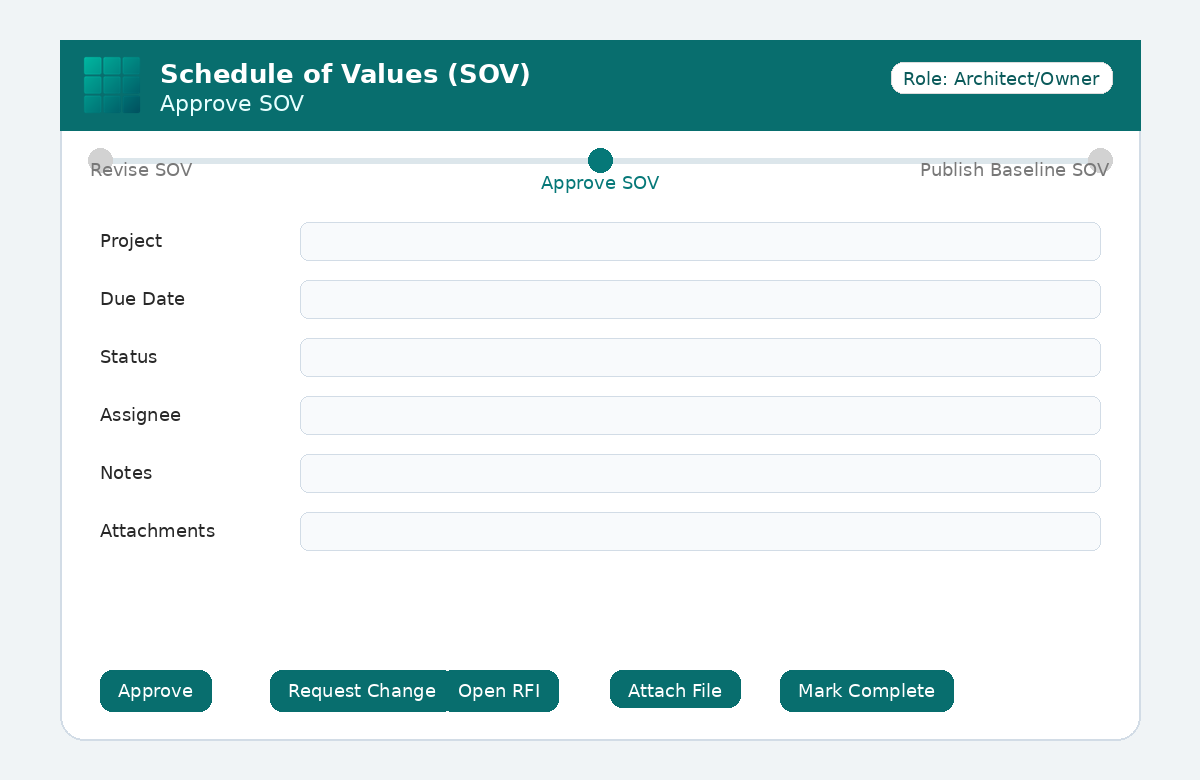Focus the Project input field
This screenshot has width=1200, height=780.
pyautogui.click(x=700, y=241)
